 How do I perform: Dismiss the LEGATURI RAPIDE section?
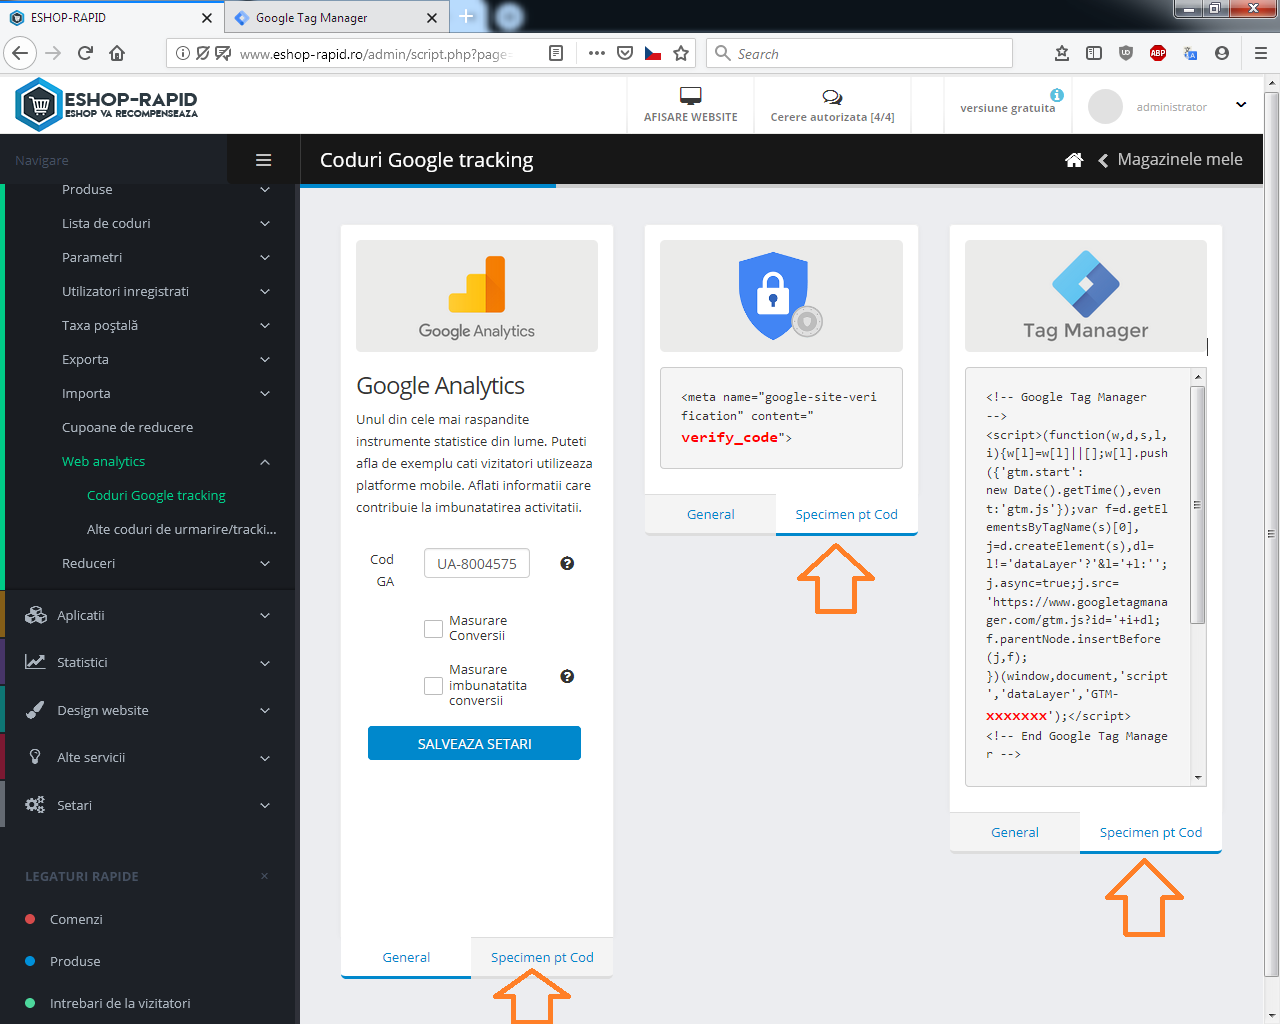click(264, 876)
